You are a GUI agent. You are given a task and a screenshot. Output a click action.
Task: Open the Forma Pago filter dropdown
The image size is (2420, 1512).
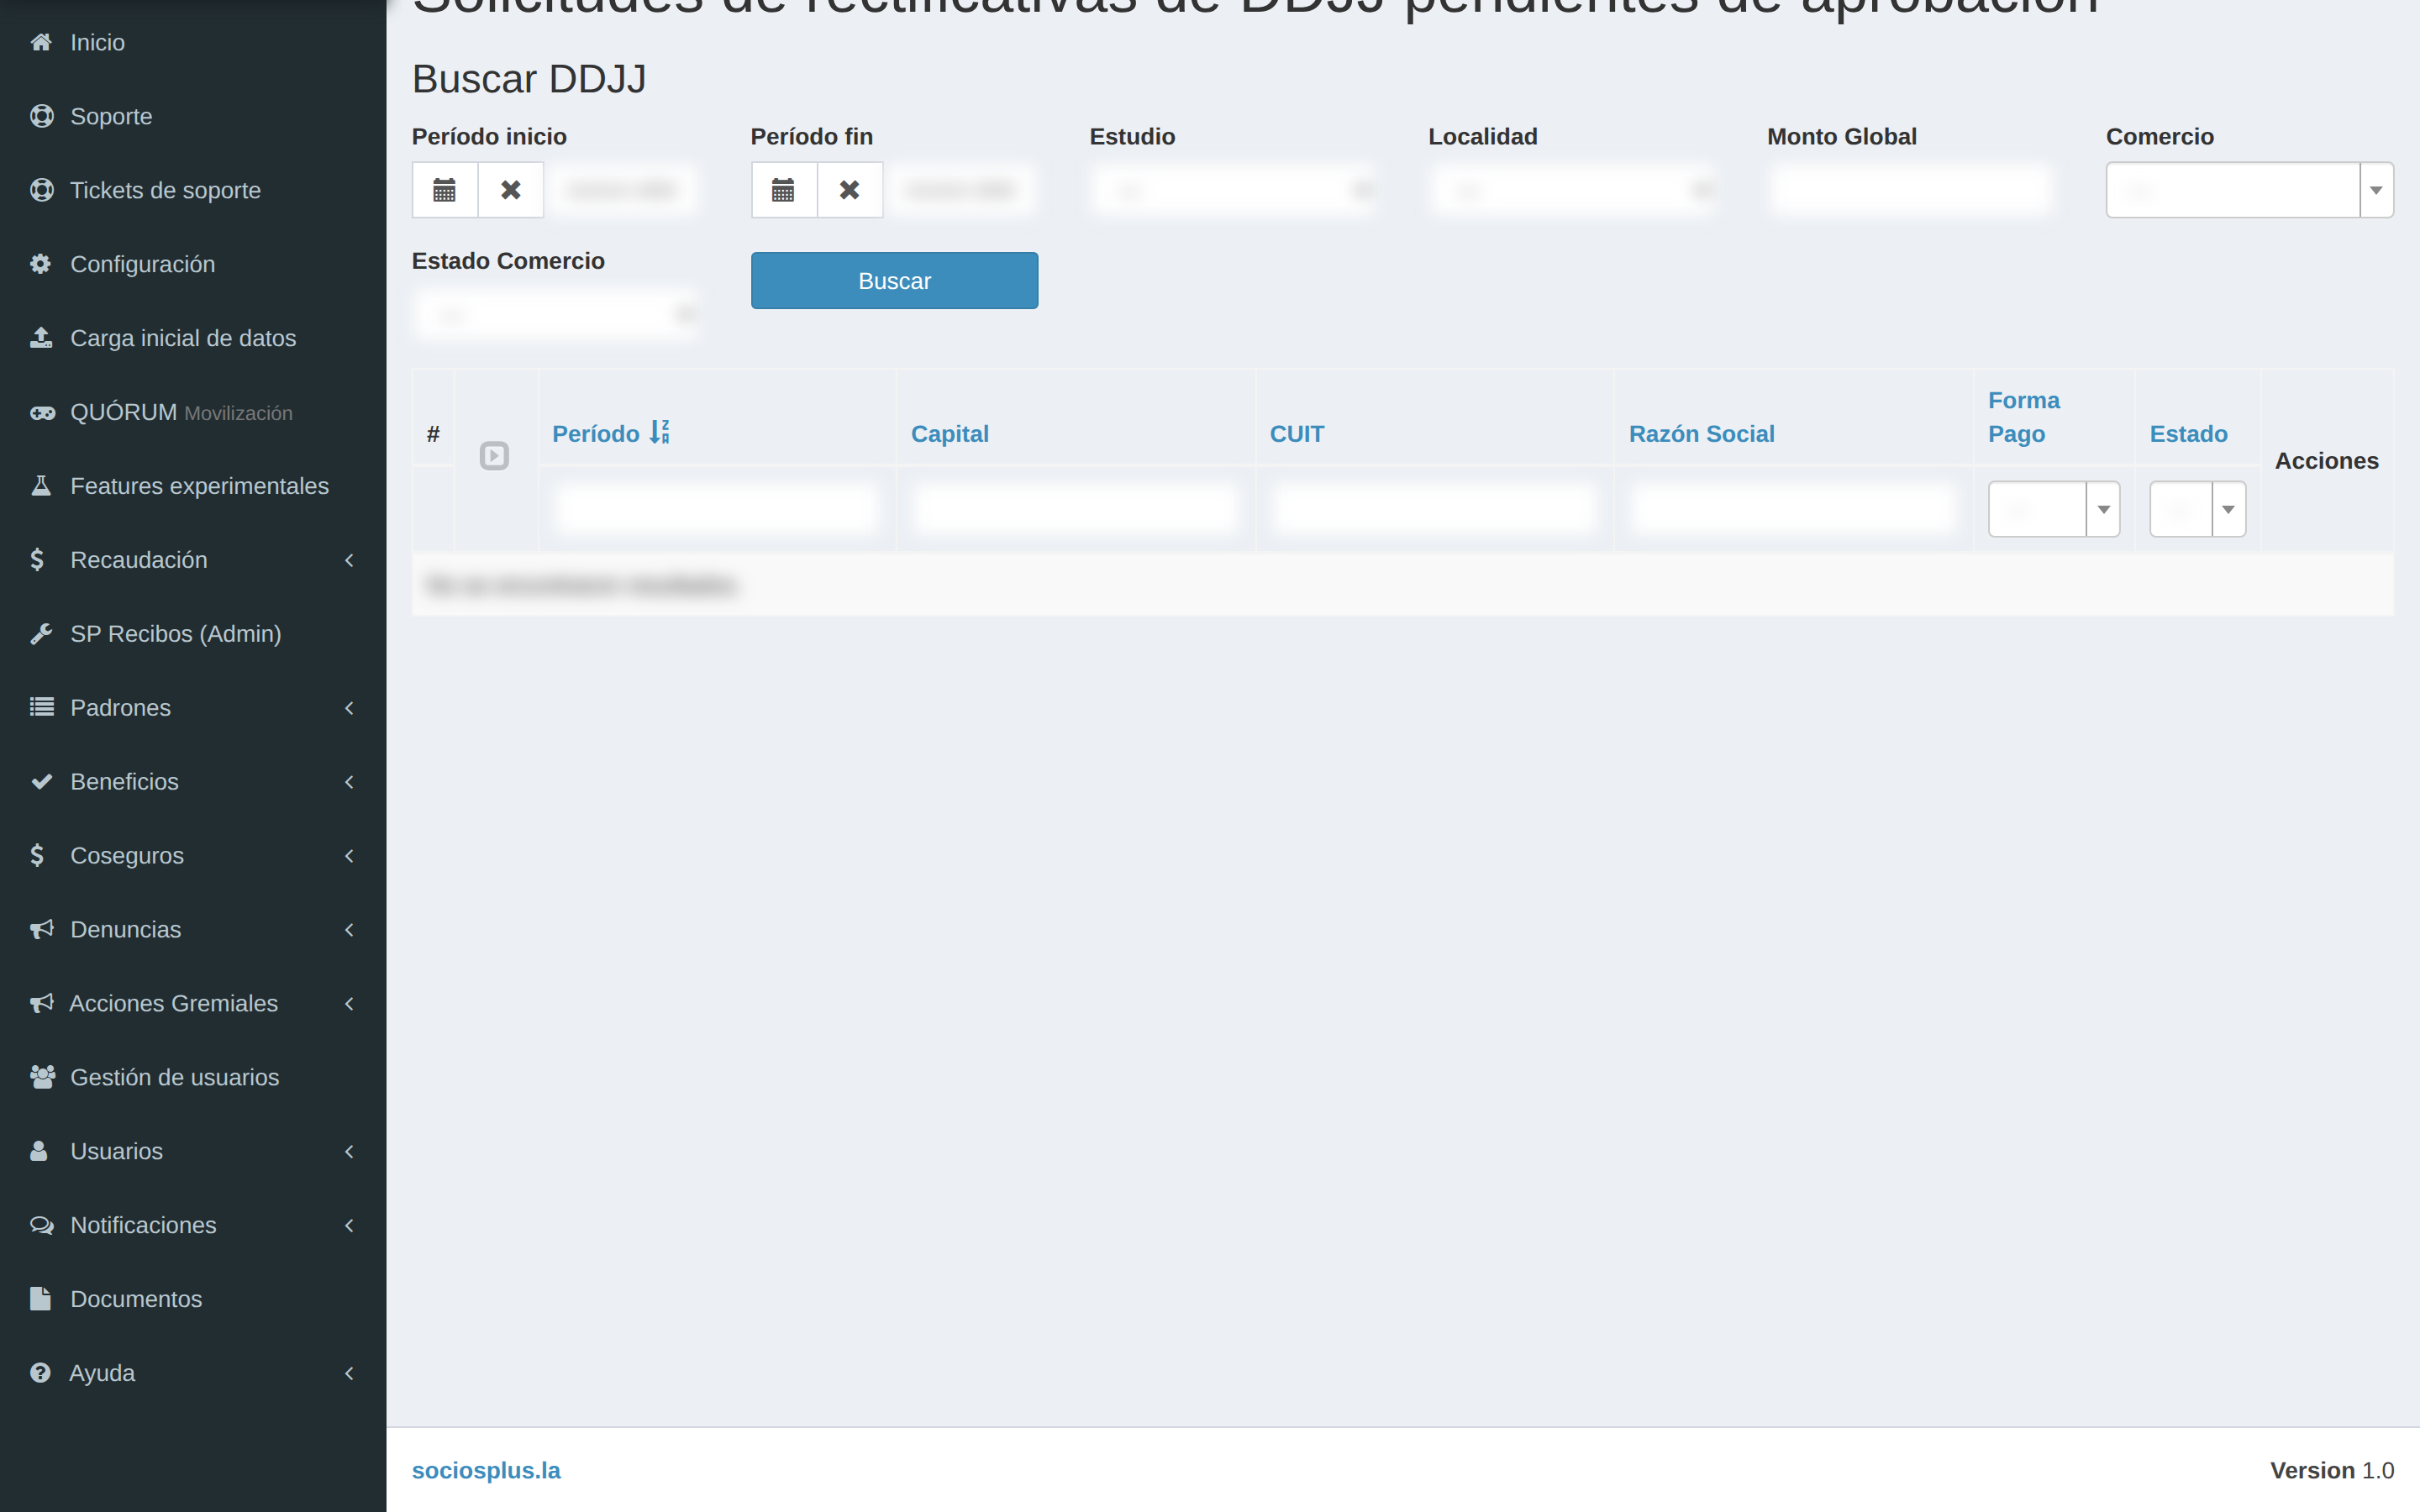2054,509
